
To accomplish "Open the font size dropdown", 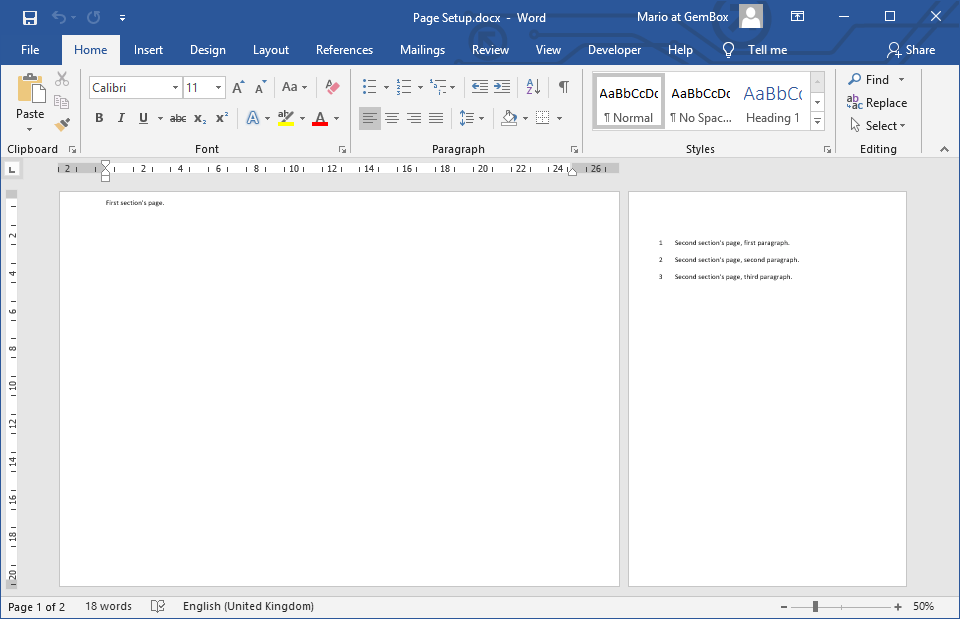I will click(x=218, y=88).
